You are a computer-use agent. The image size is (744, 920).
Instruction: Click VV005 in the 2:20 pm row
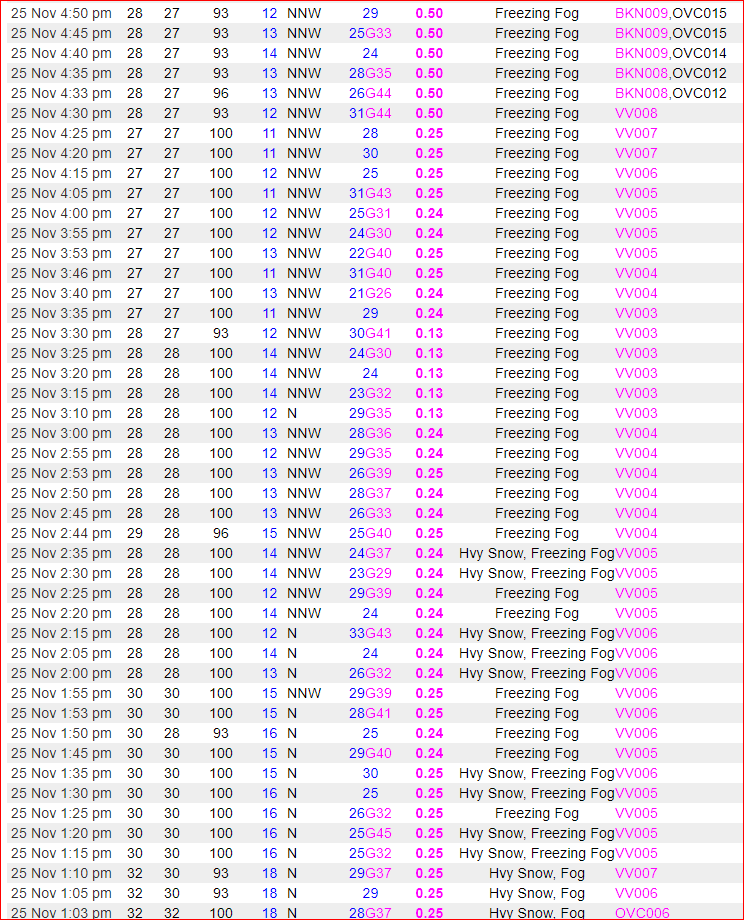point(636,613)
